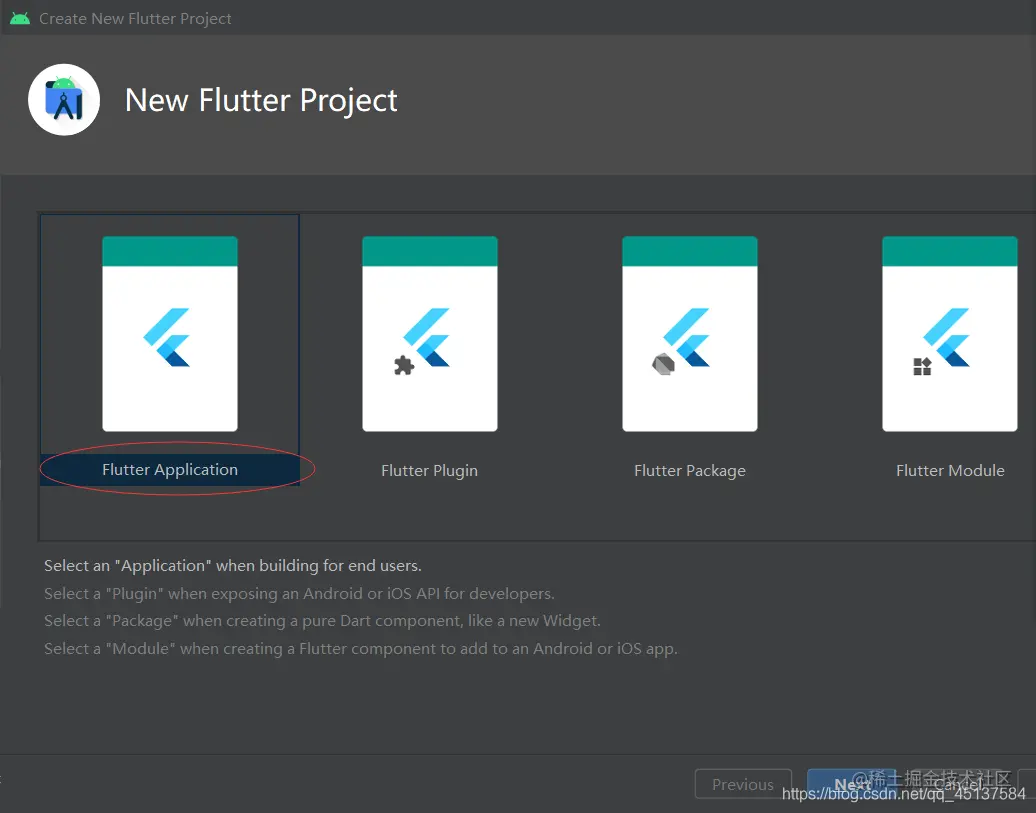Click the New Flutter Project heading
The image size is (1036, 813).
(x=261, y=100)
